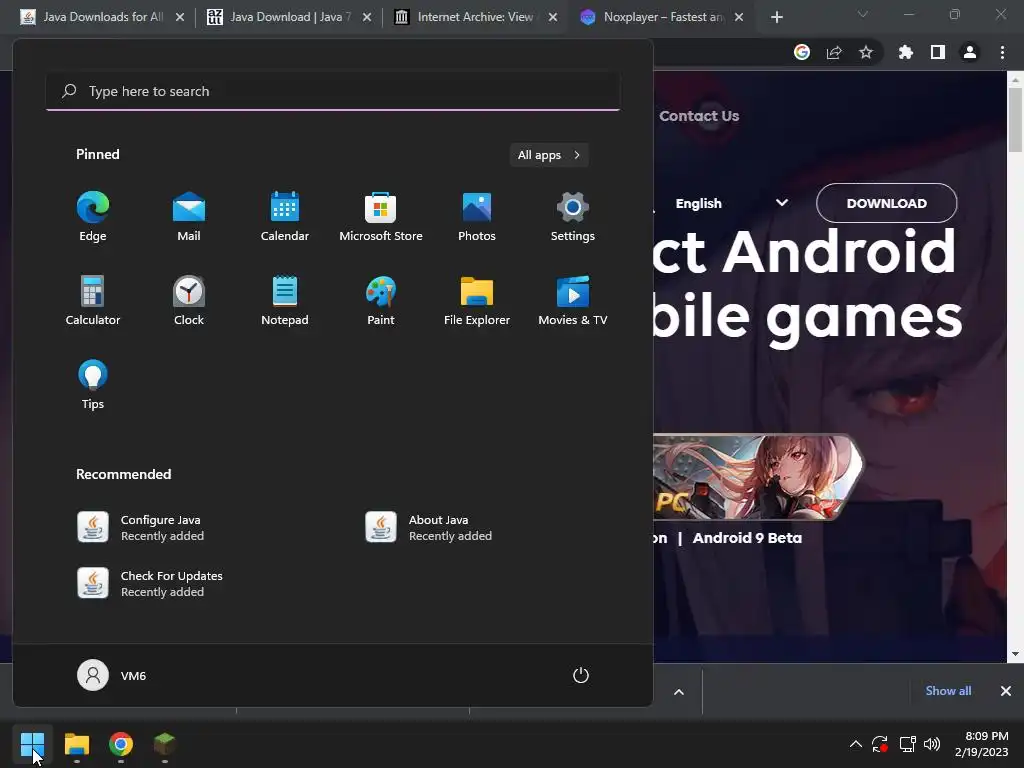1024x768 pixels.
Task: Click the Windows Start button on taskbar
Action: (32, 744)
